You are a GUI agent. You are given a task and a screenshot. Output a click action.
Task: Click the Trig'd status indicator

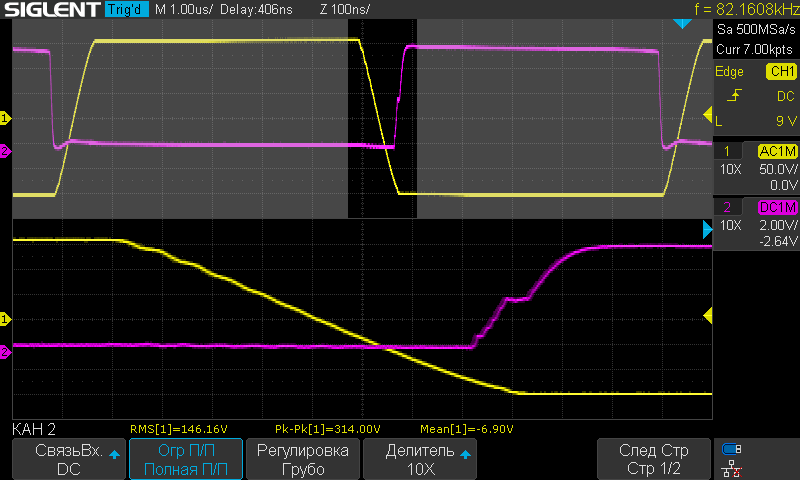(127, 9)
